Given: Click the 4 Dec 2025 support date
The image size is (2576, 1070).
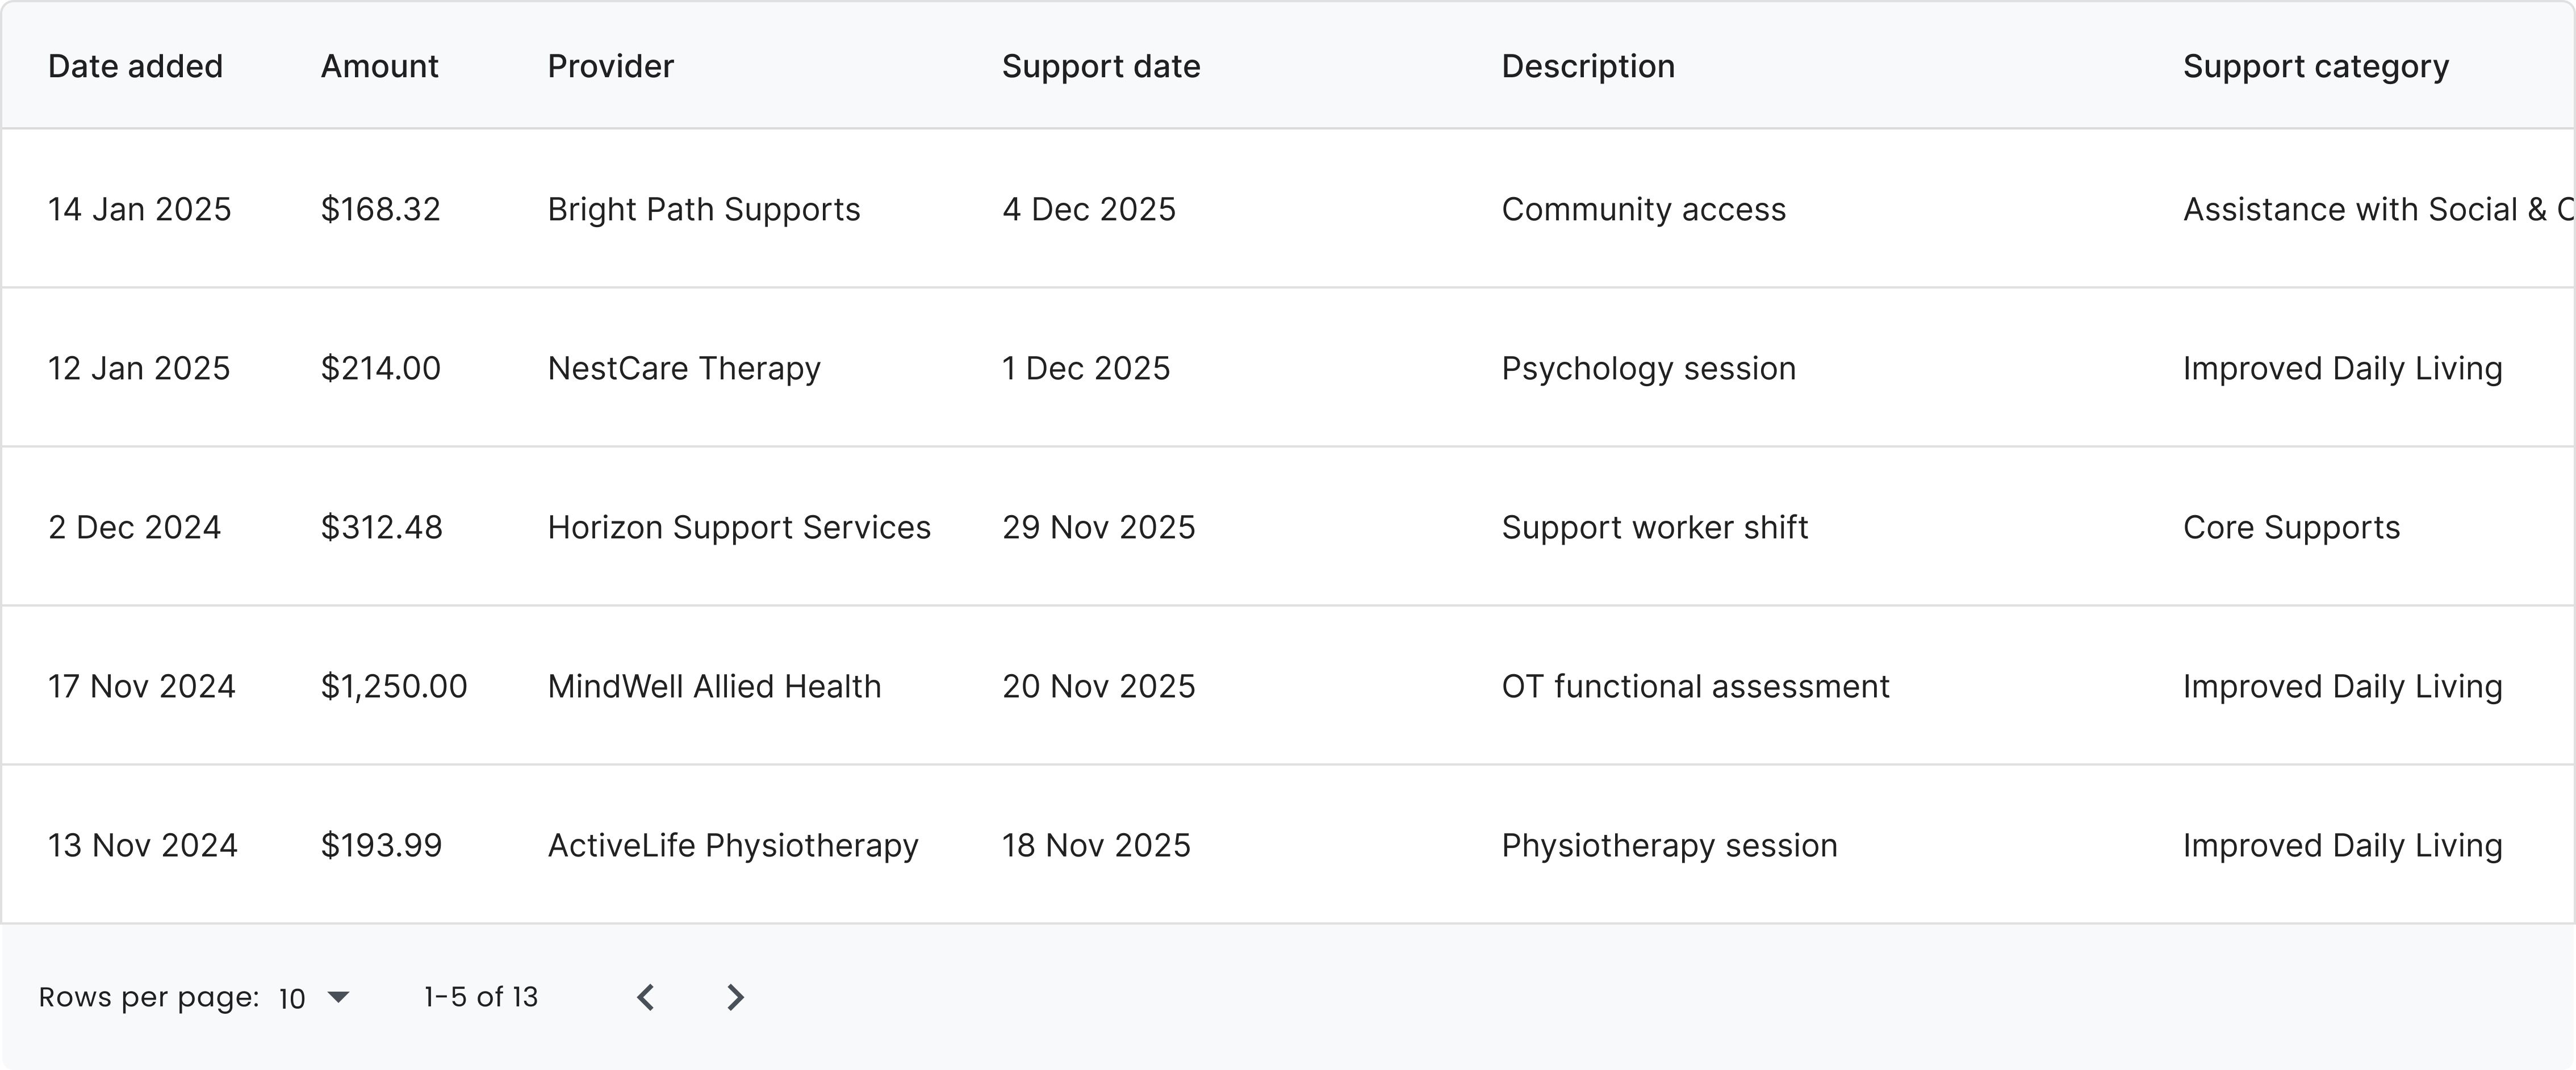Looking at the screenshot, I should point(1089,209).
